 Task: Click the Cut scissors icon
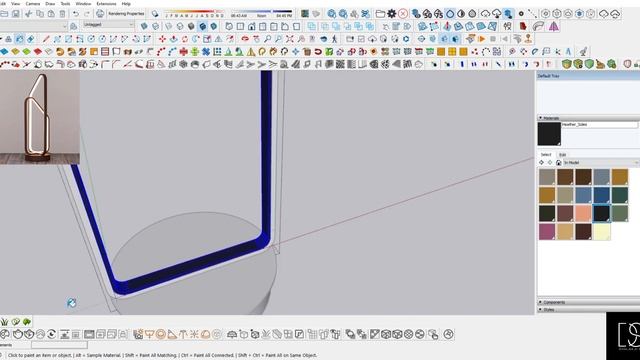pyautogui.click(x=28, y=14)
